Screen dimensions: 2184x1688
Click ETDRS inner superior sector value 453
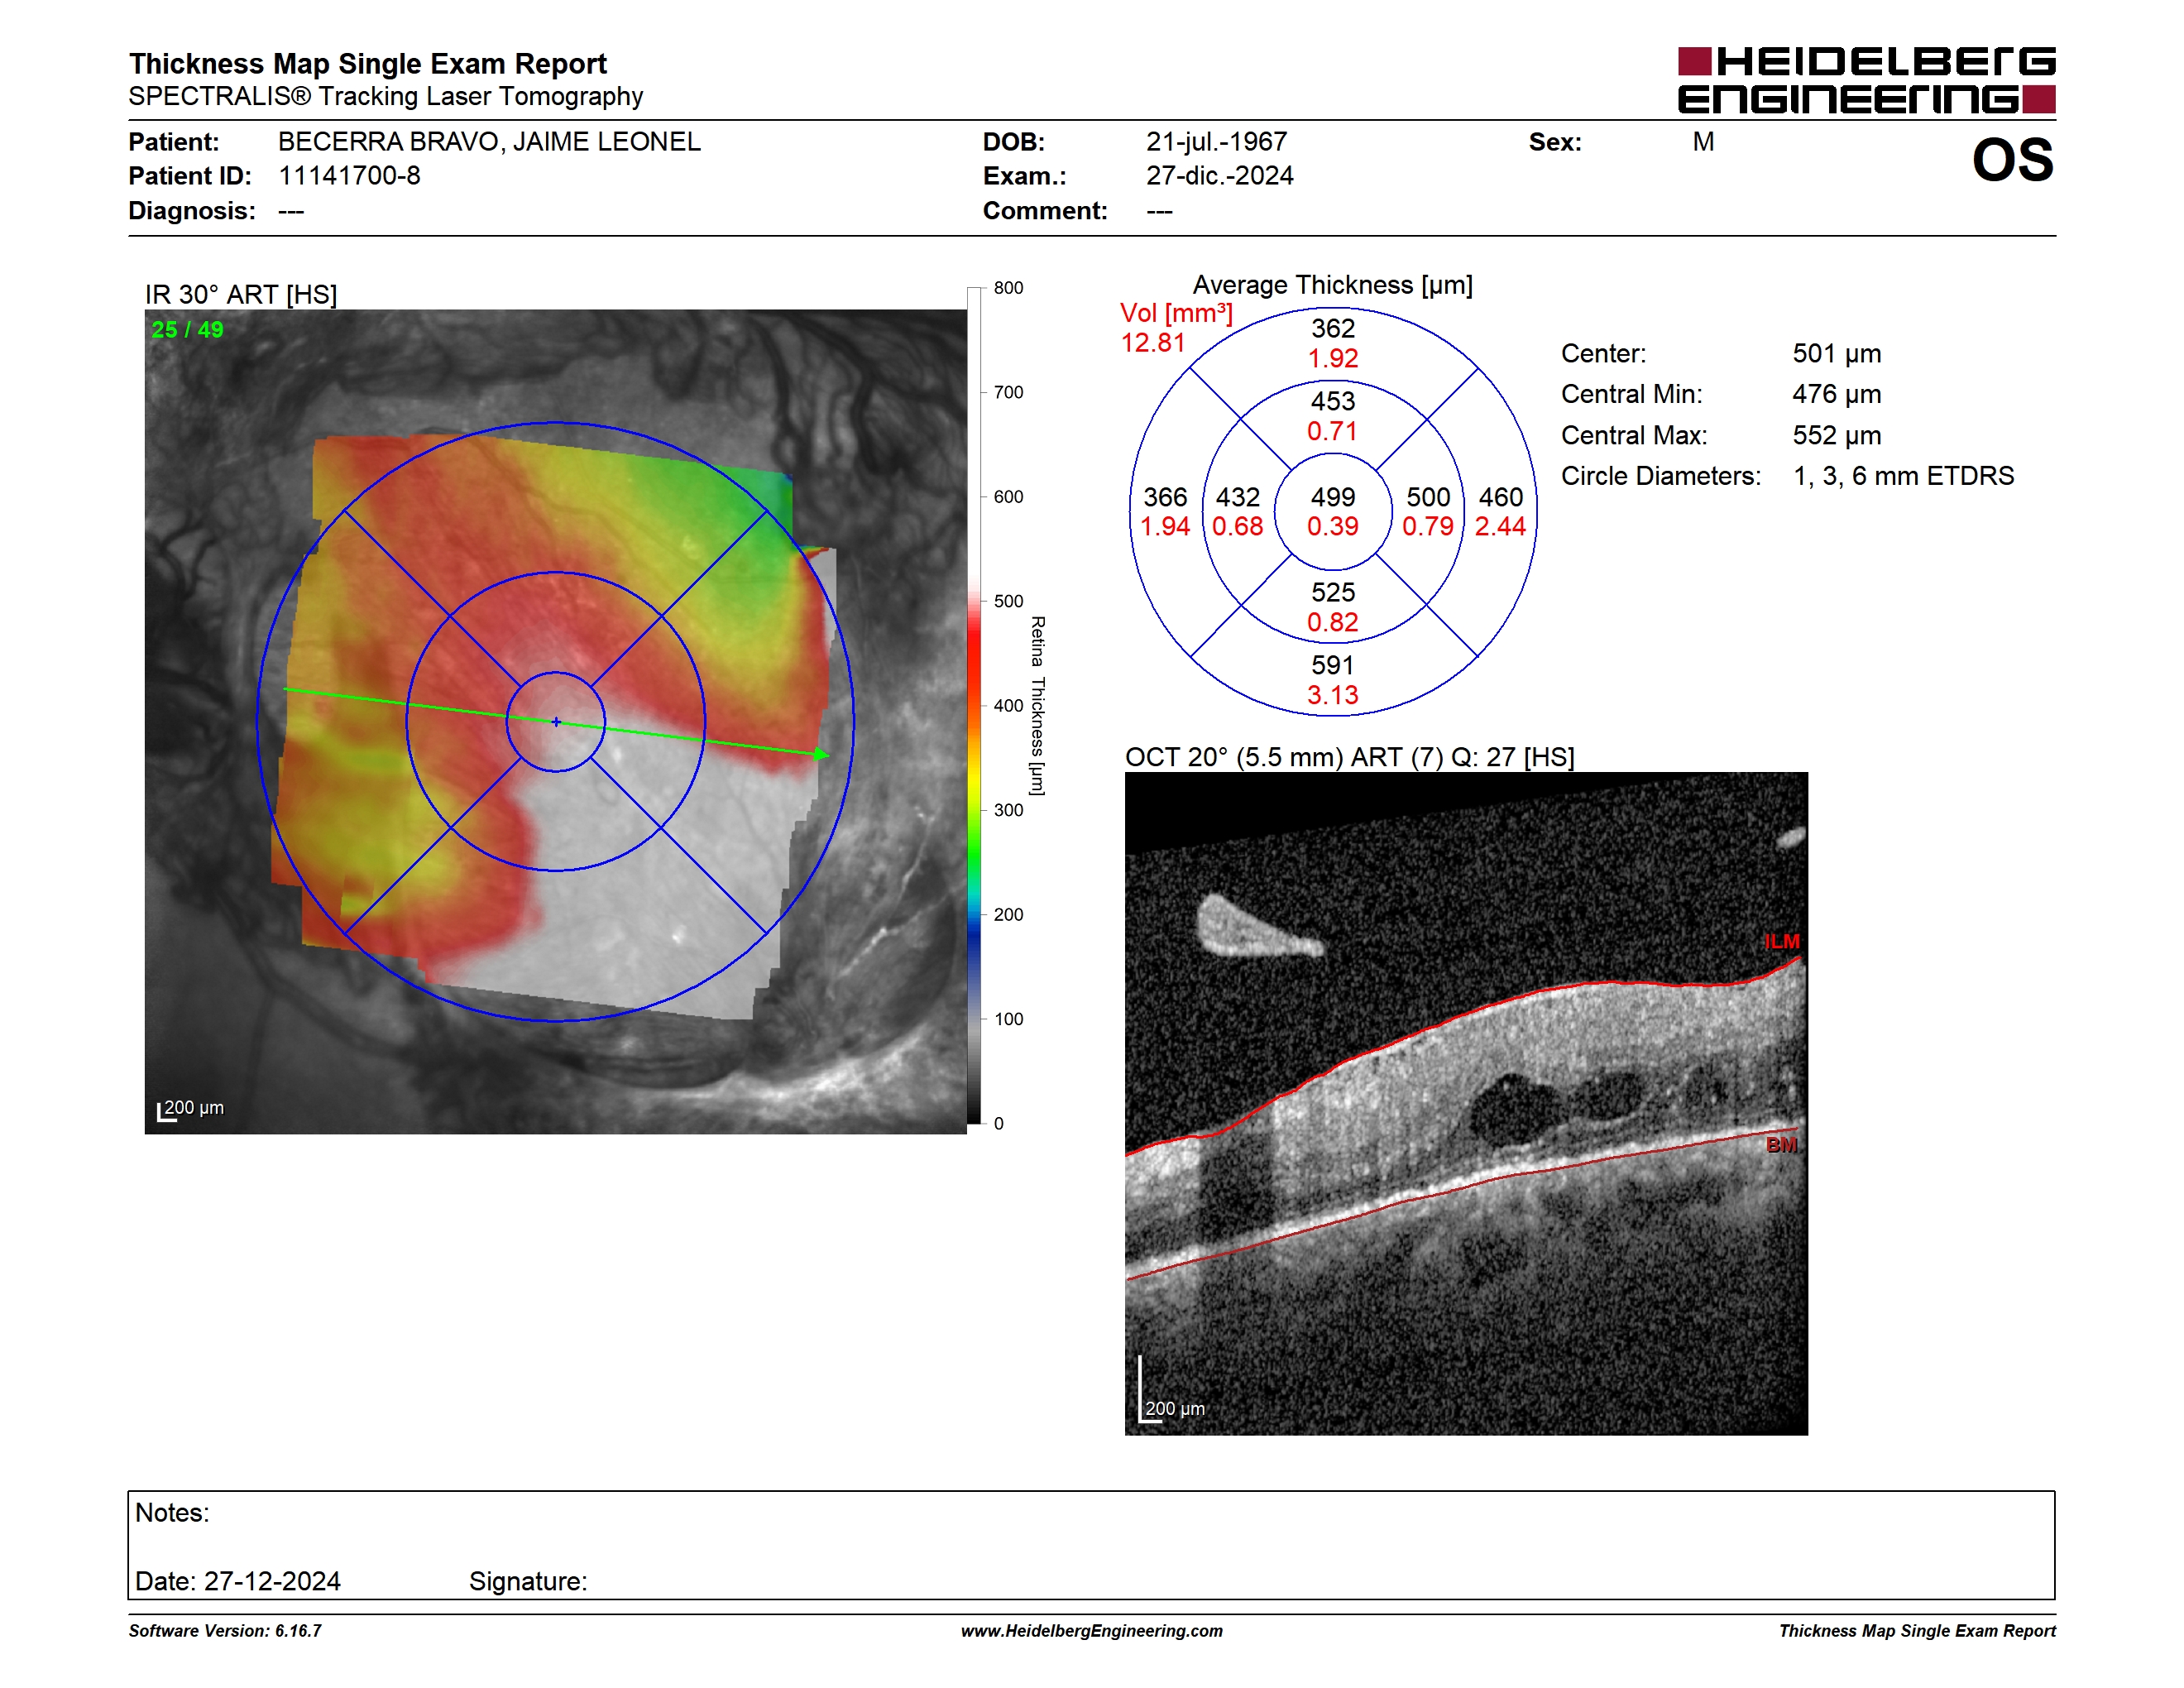(x=1333, y=401)
